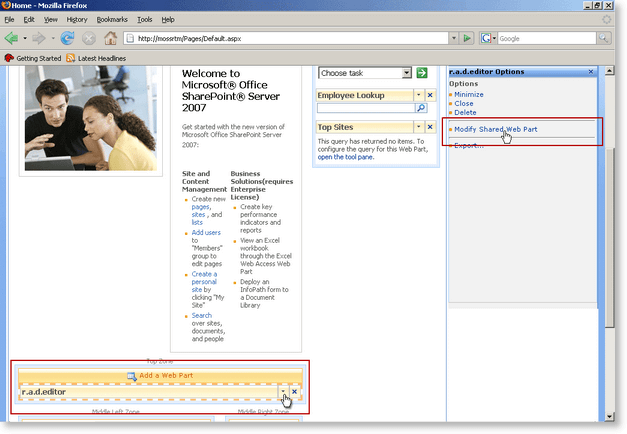627x434 pixels.
Task: Open the View menu
Action: pos(50,19)
